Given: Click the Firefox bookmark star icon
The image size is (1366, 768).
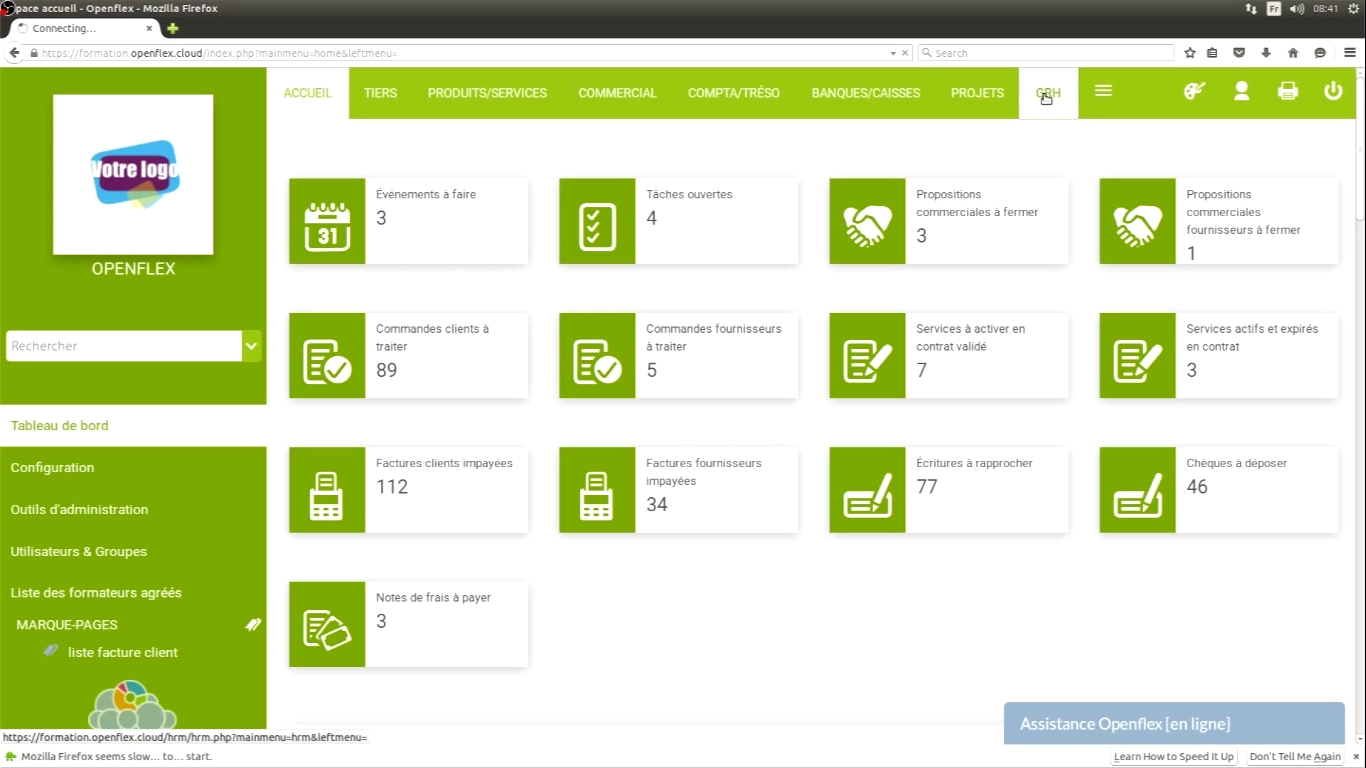Looking at the screenshot, I should [x=1190, y=53].
